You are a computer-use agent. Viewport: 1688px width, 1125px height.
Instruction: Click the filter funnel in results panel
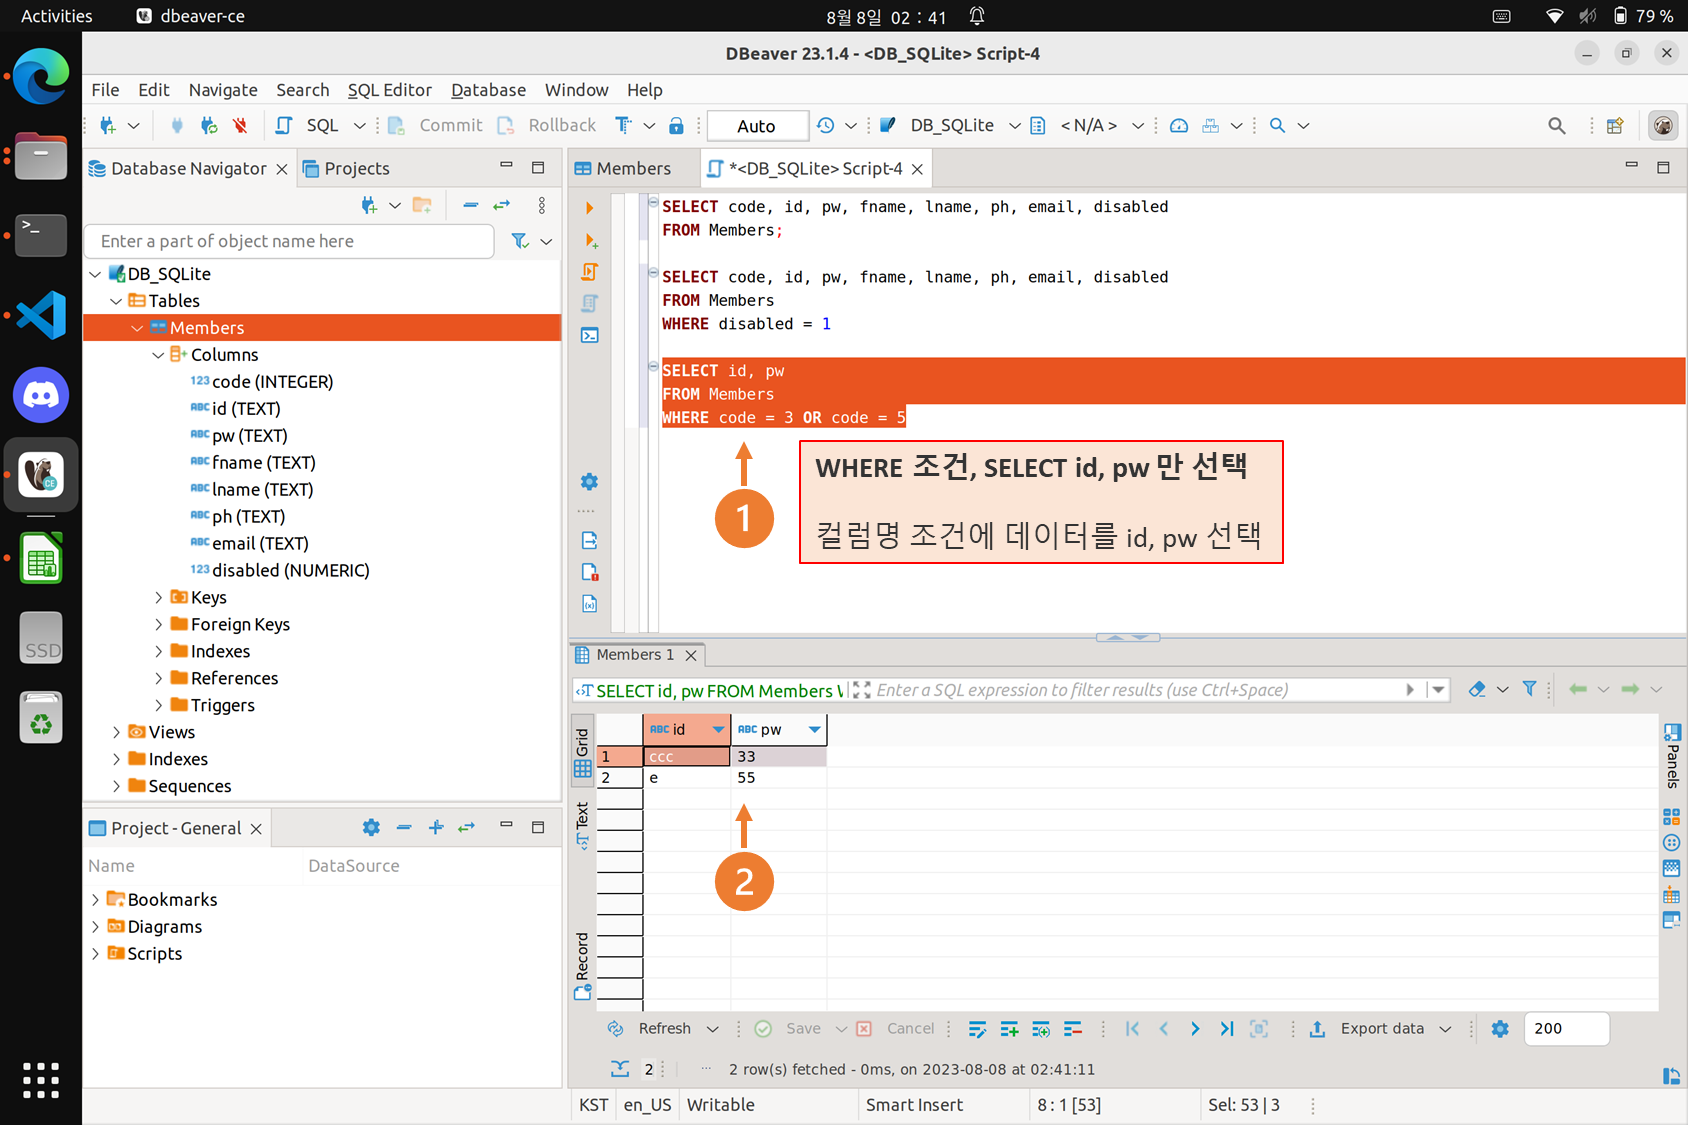click(x=1530, y=689)
